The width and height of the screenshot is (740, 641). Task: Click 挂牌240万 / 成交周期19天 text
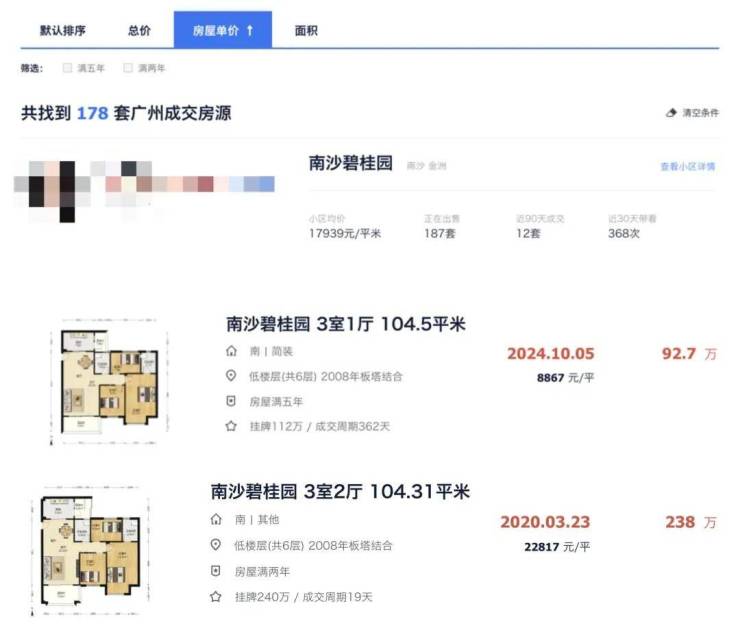303,597
